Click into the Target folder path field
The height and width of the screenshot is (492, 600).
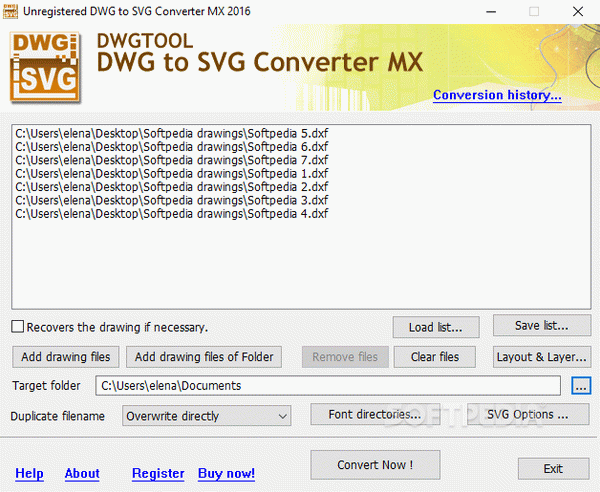[x=328, y=386]
